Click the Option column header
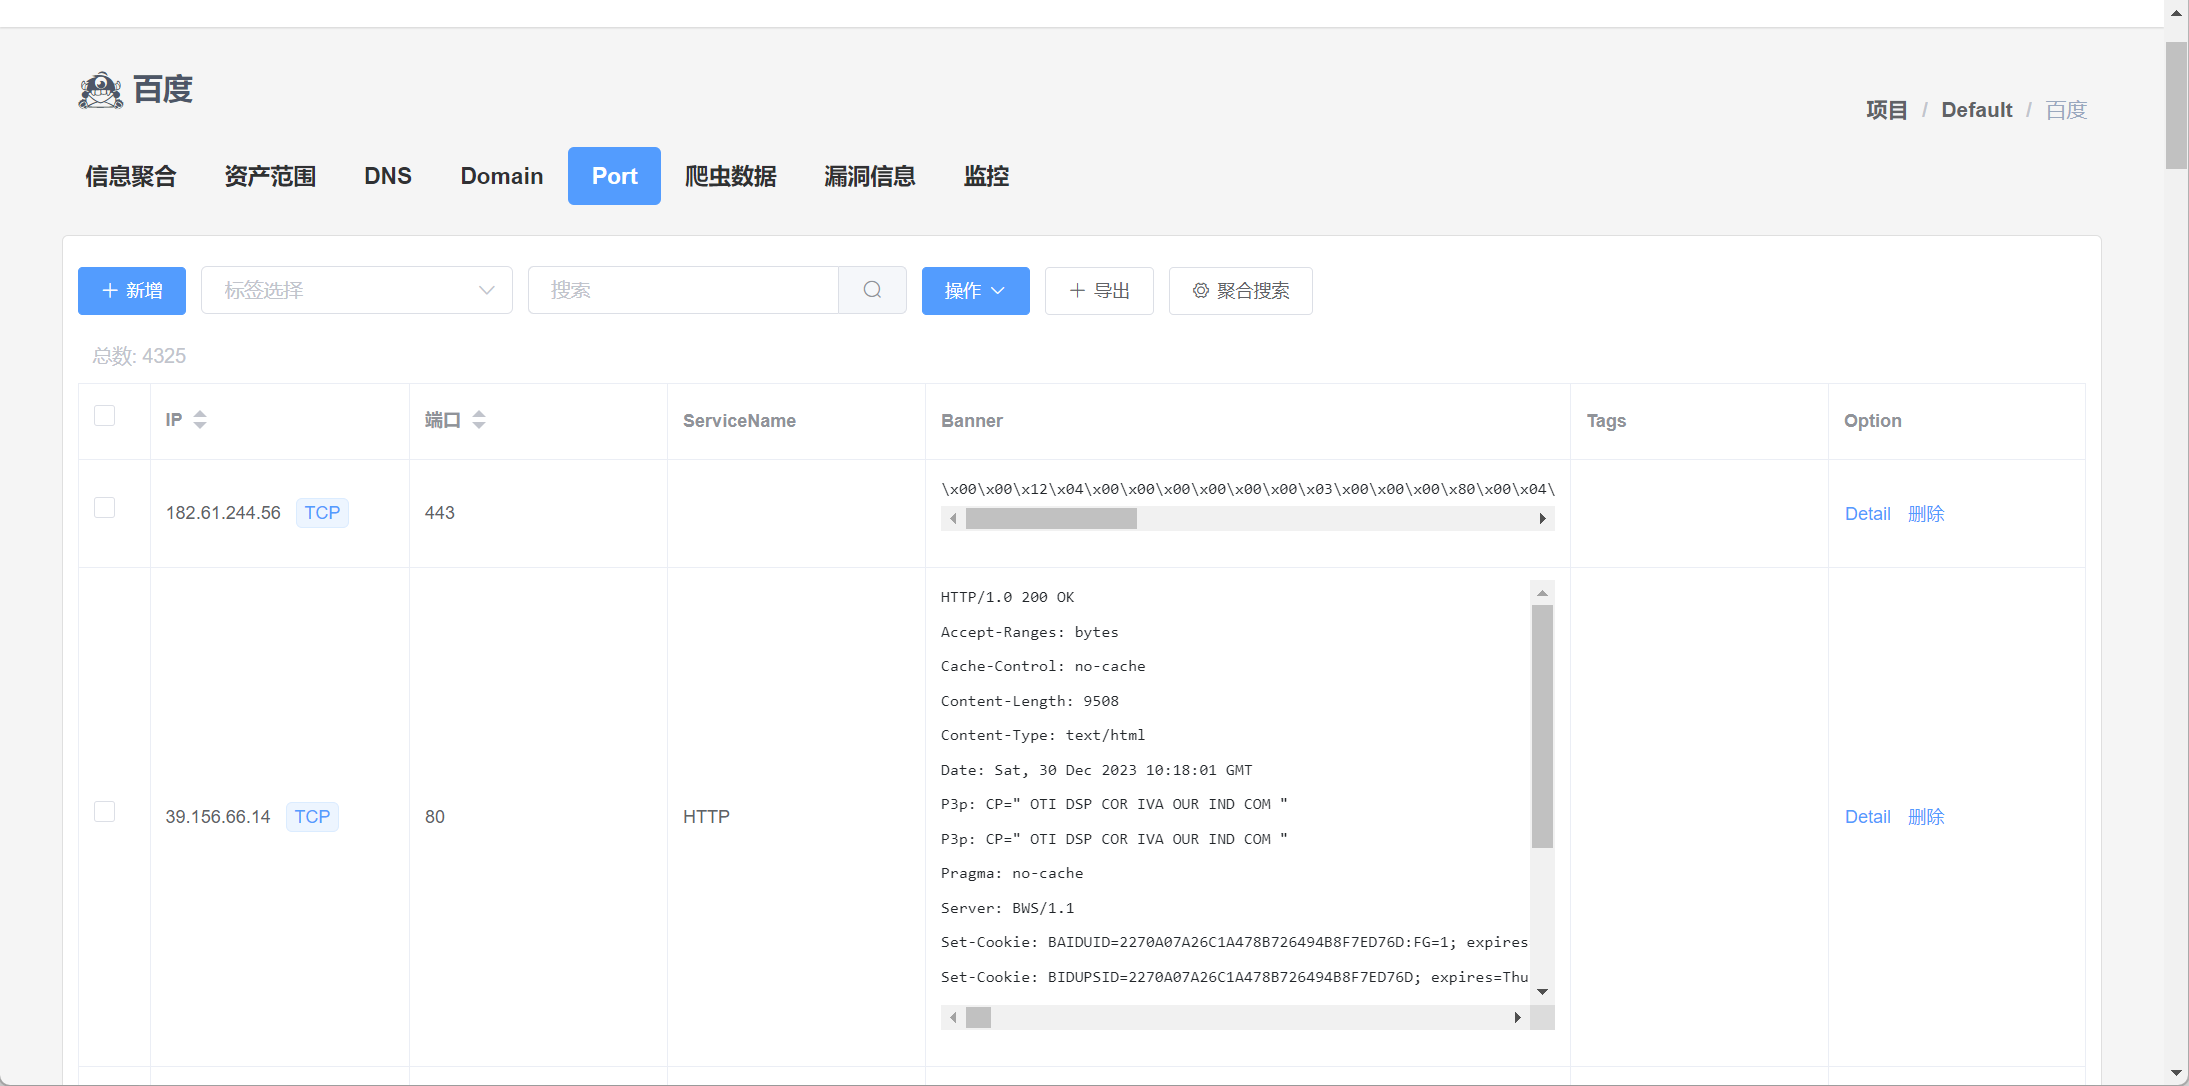Screen dimensions: 2189x1086 (1873, 421)
